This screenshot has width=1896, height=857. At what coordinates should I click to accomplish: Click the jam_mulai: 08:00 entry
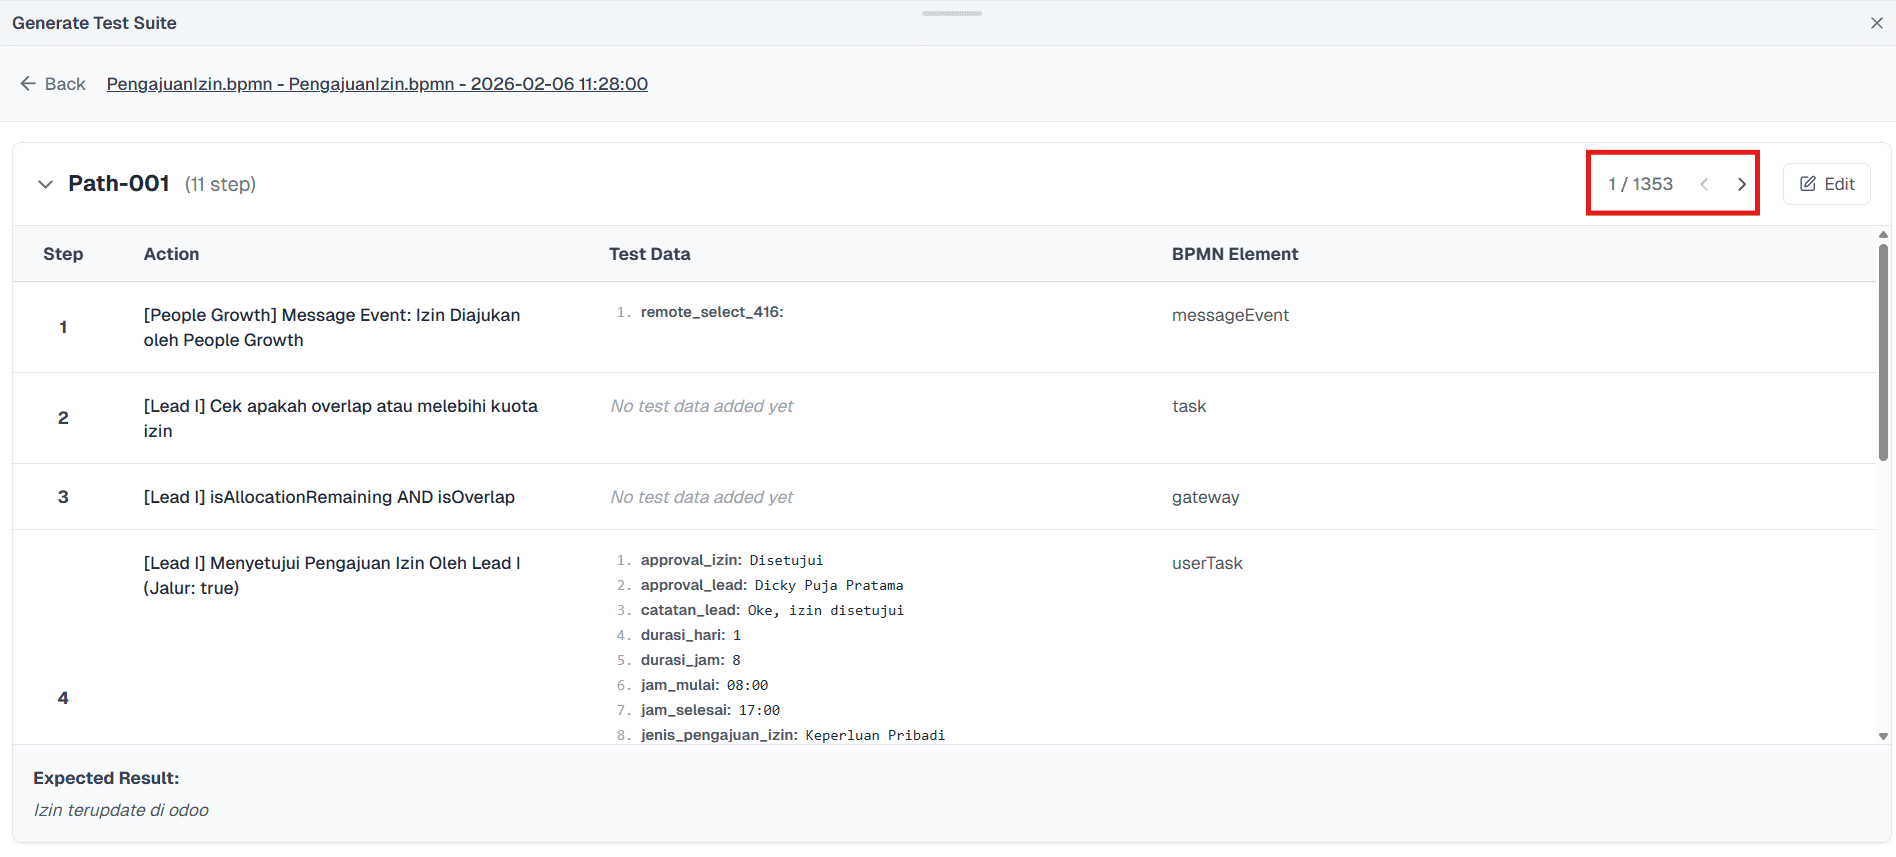pyautogui.click(x=704, y=685)
